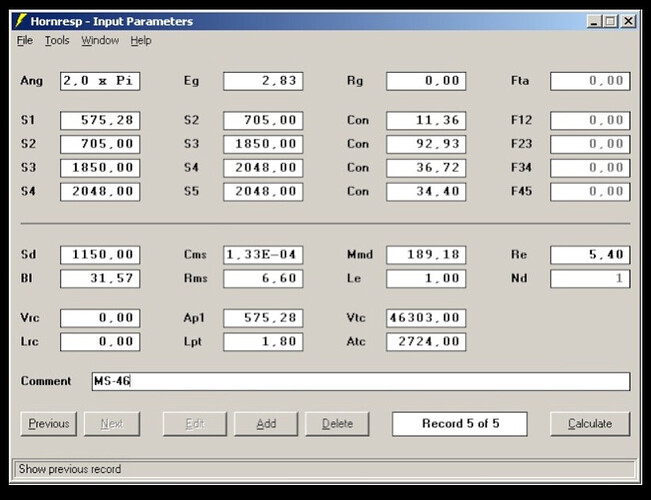Click the Con label beside 34,40

(358, 191)
